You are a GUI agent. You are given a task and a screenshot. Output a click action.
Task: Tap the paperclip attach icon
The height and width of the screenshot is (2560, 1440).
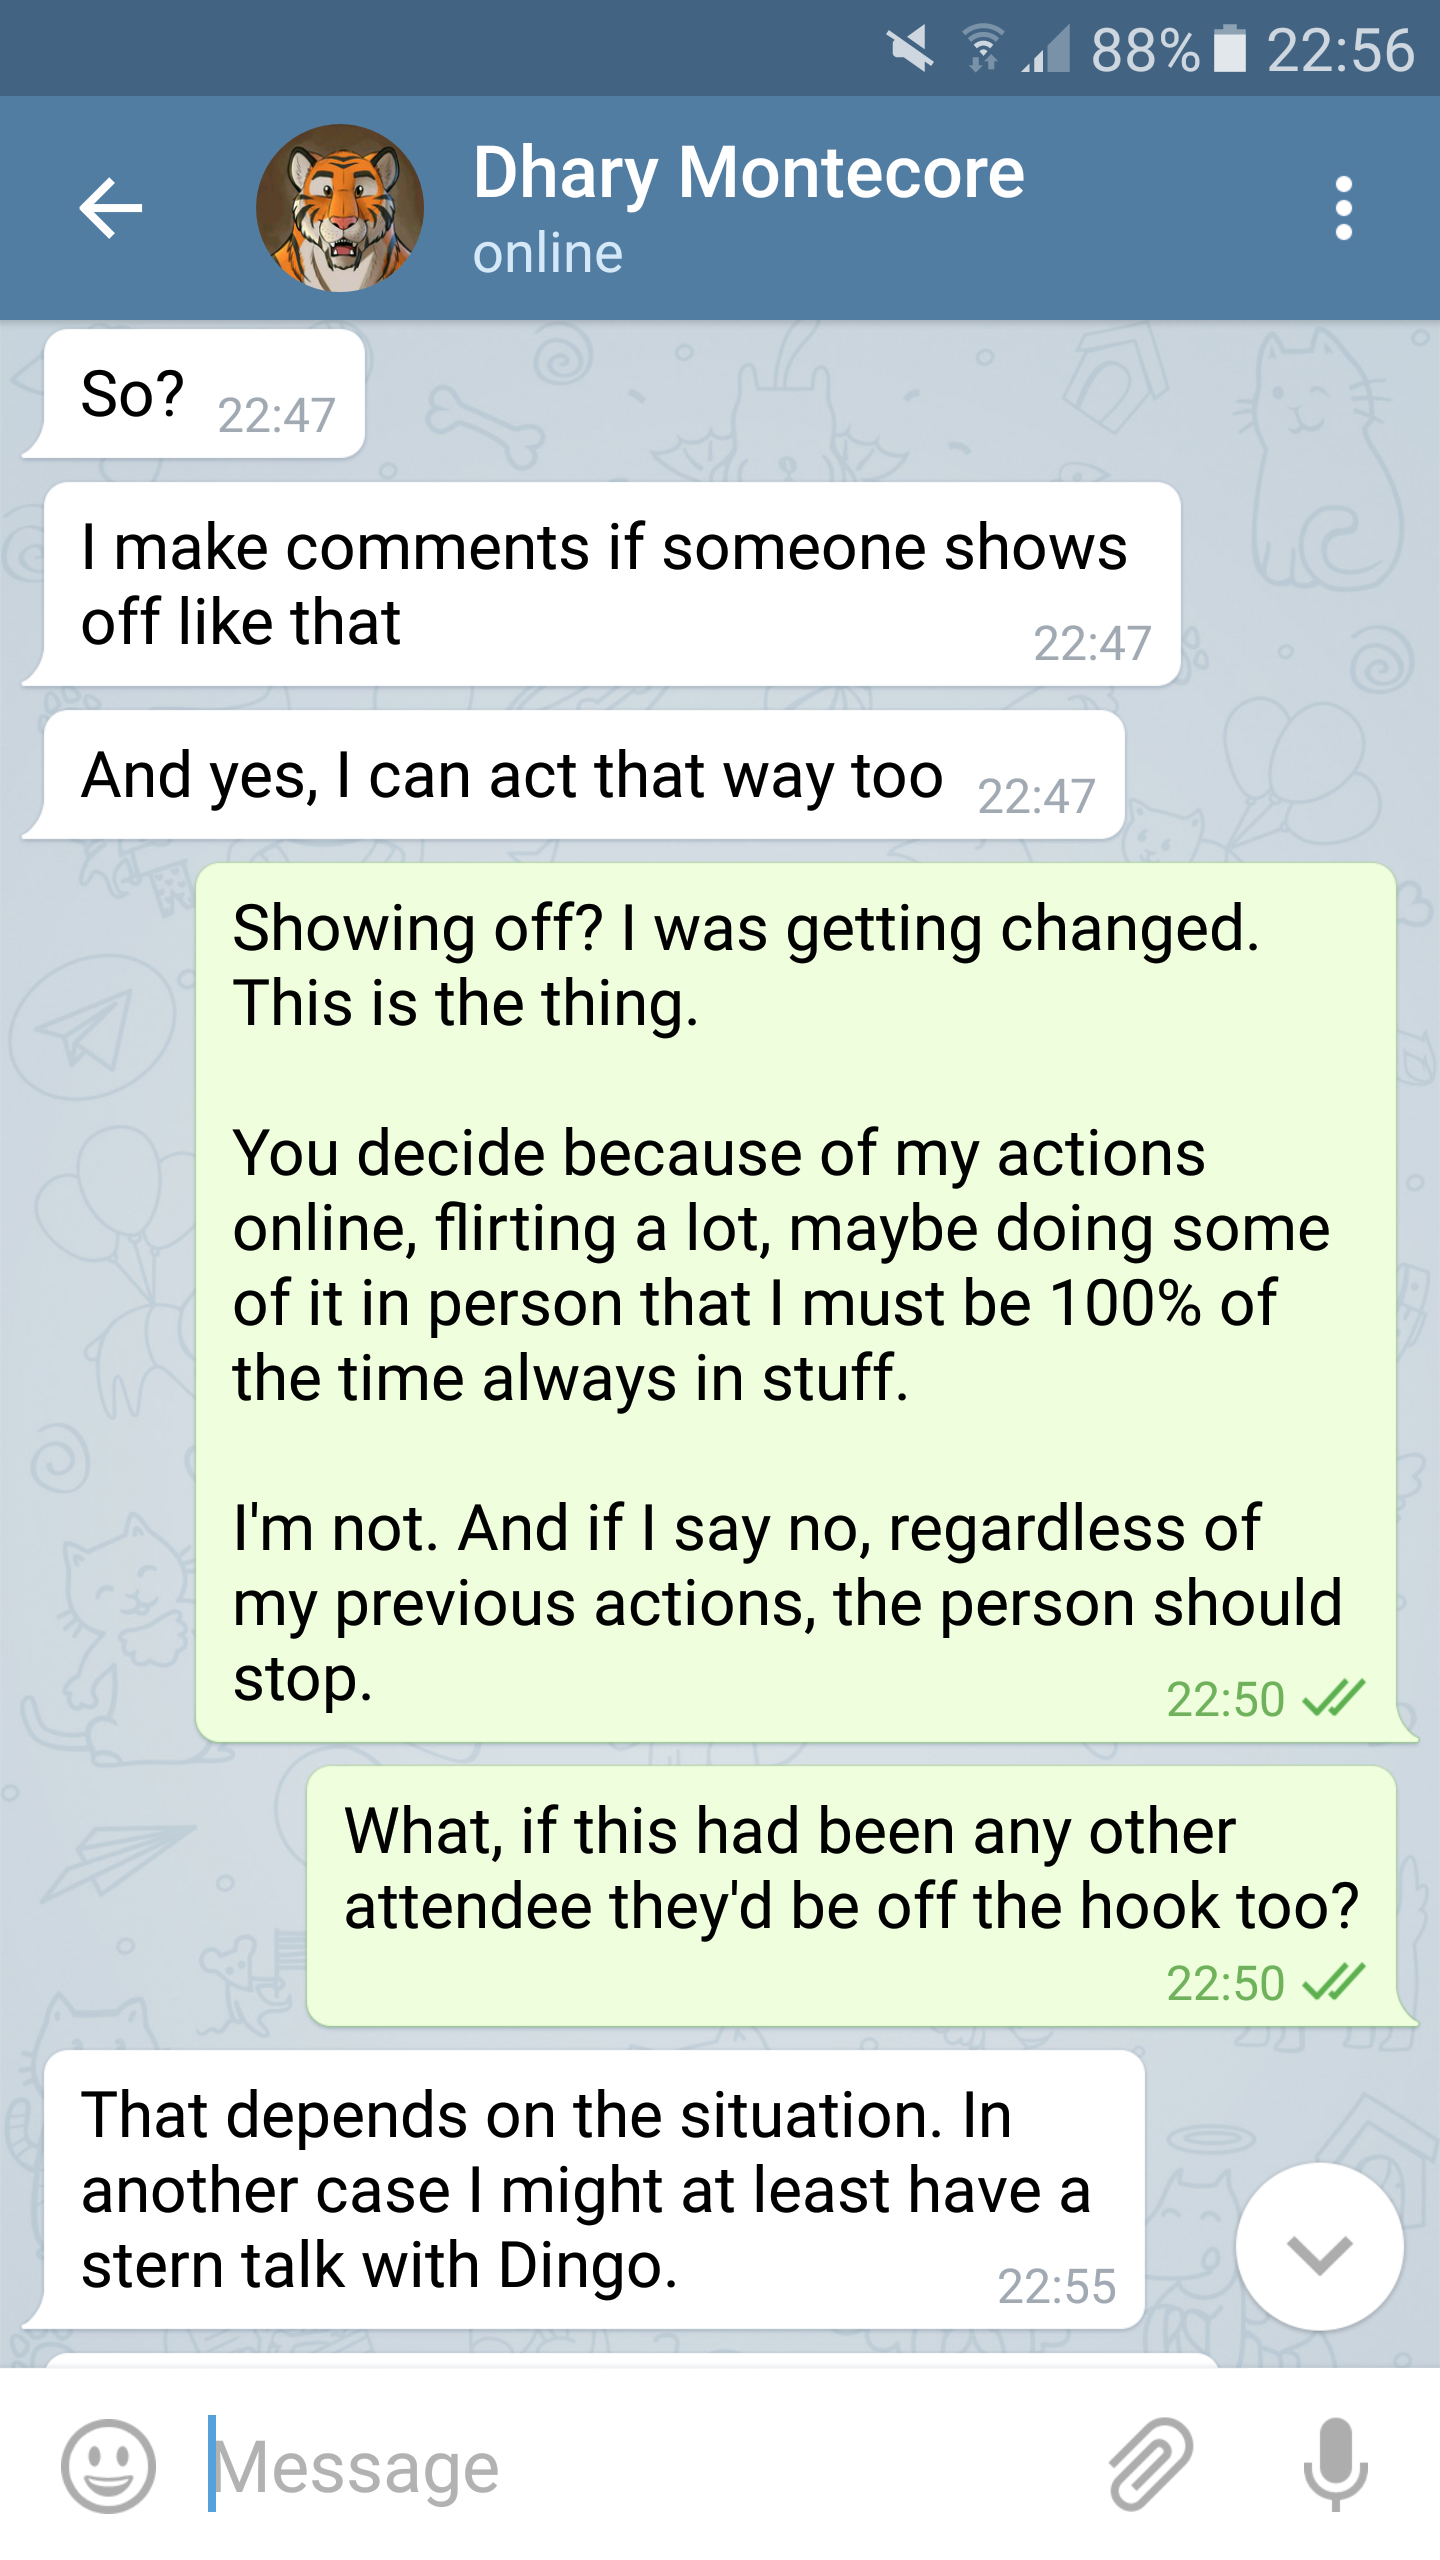1150,2466
